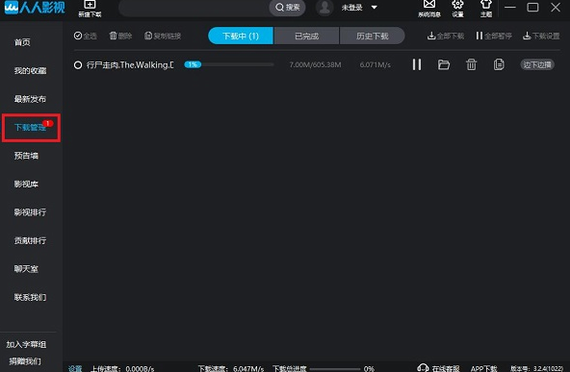The height and width of the screenshot is (372, 570).
Task: Click the search input field at top
Action: pos(194,8)
